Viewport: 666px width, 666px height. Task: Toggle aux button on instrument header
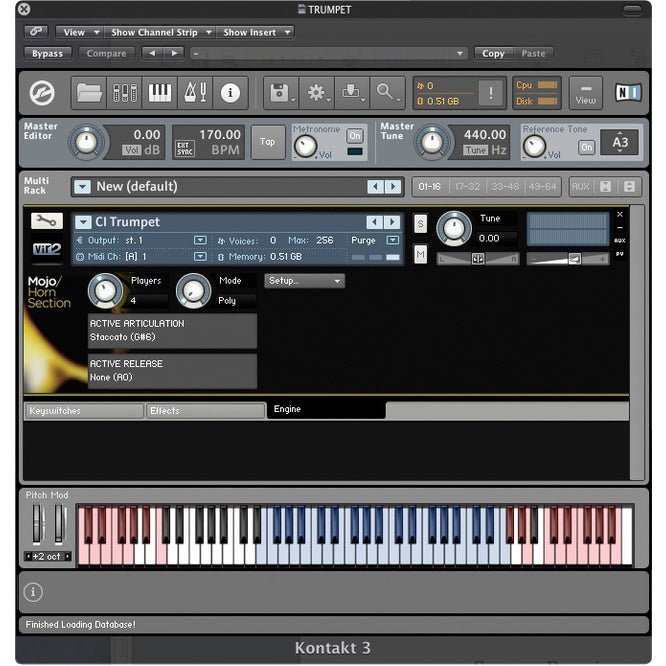point(620,240)
